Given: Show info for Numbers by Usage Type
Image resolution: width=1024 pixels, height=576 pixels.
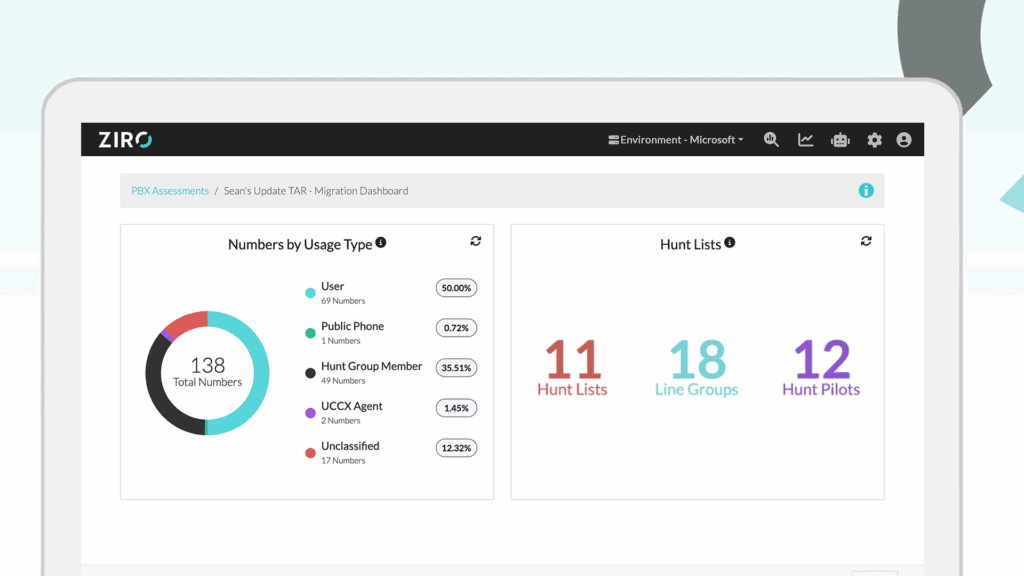Looking at the screenshot, I should point(381,243).
